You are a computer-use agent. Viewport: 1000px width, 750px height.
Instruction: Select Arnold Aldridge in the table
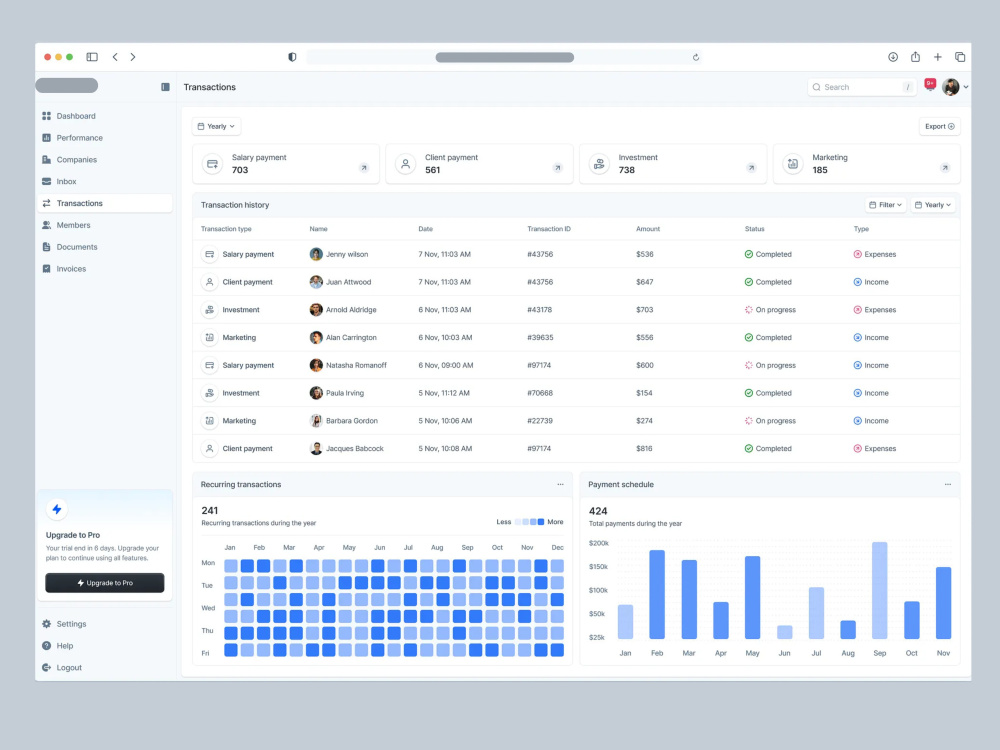pyautogui.click(x=351, y=310)
